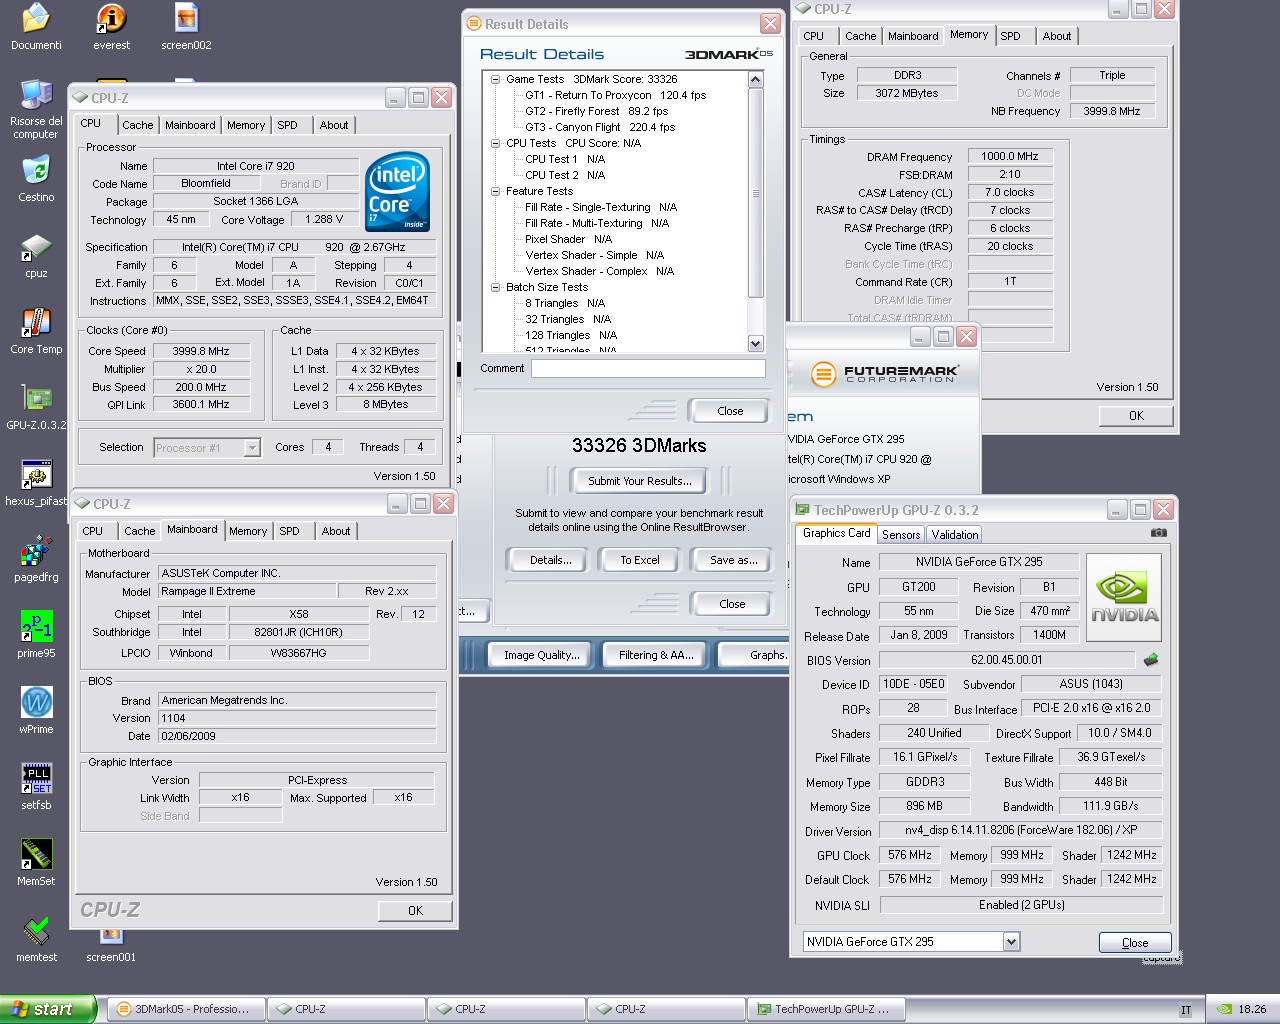Open Filtering & AA... button
Viewport: 1280px width, 1024px height.
point(655,655)
